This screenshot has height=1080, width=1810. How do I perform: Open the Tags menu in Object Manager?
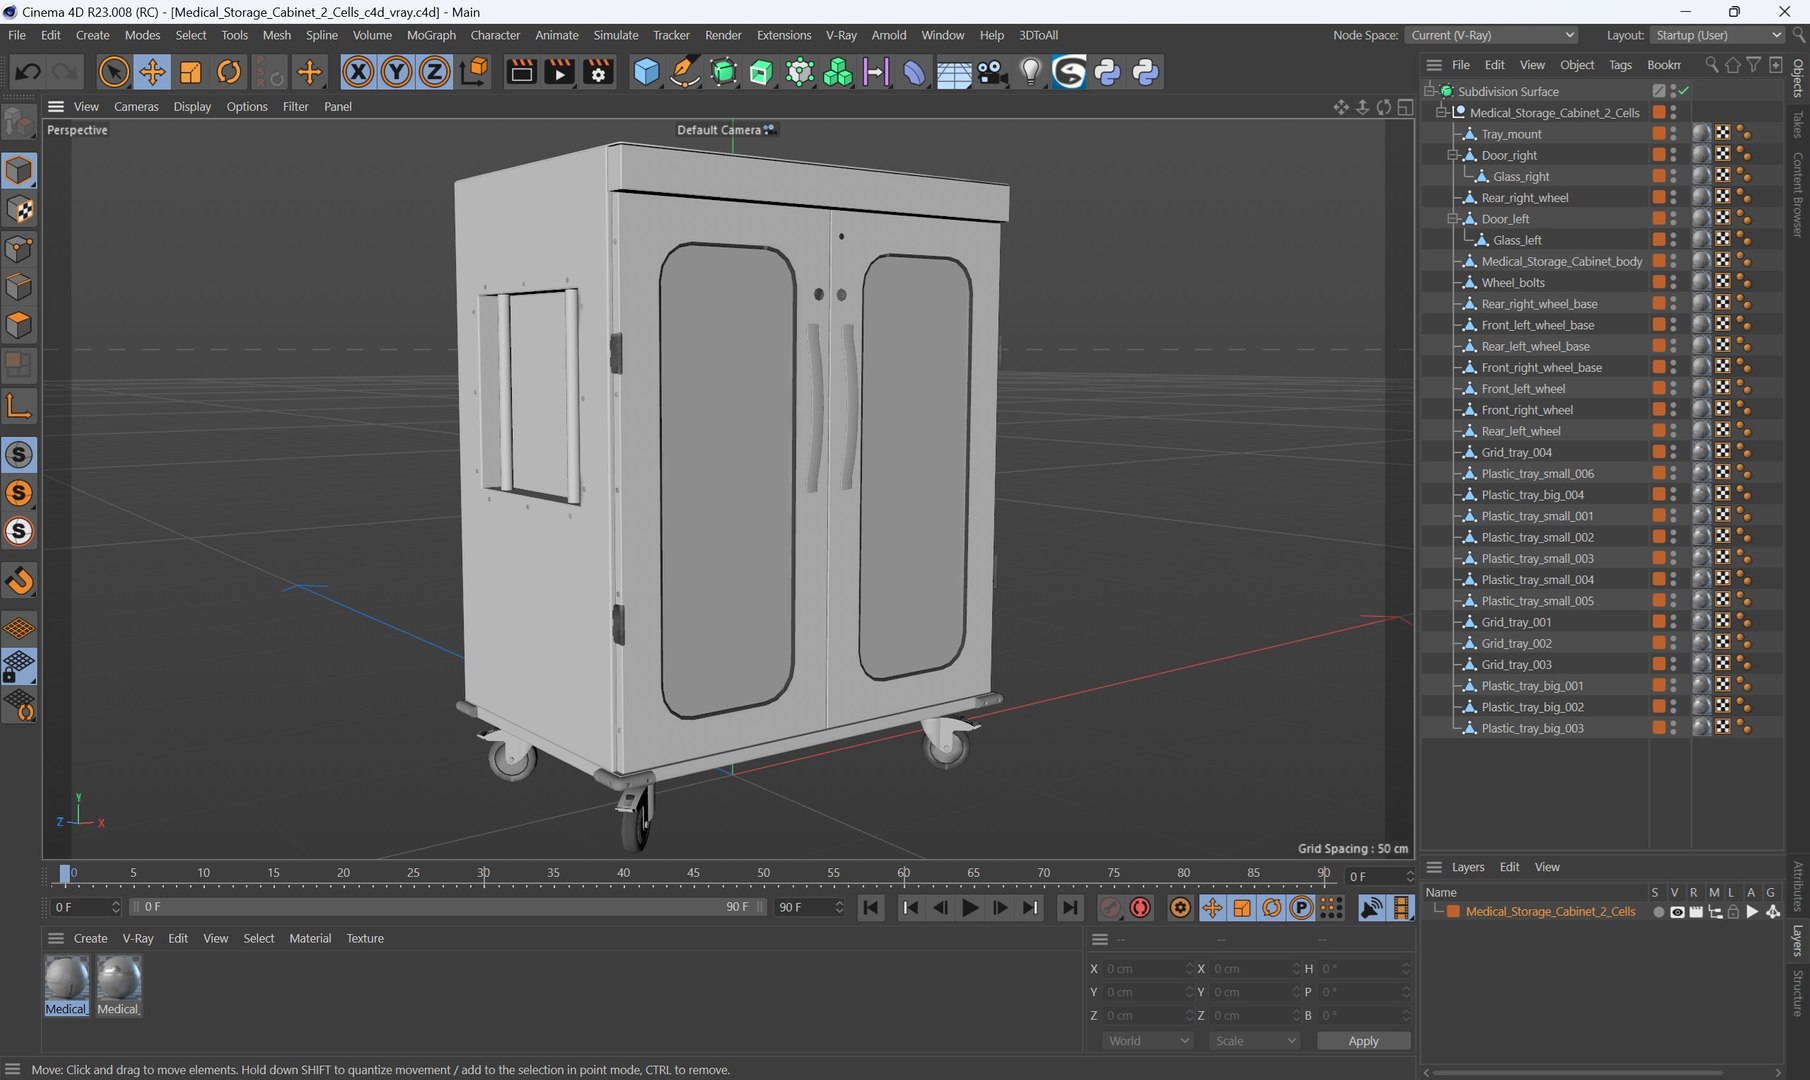click(1620, 65)
